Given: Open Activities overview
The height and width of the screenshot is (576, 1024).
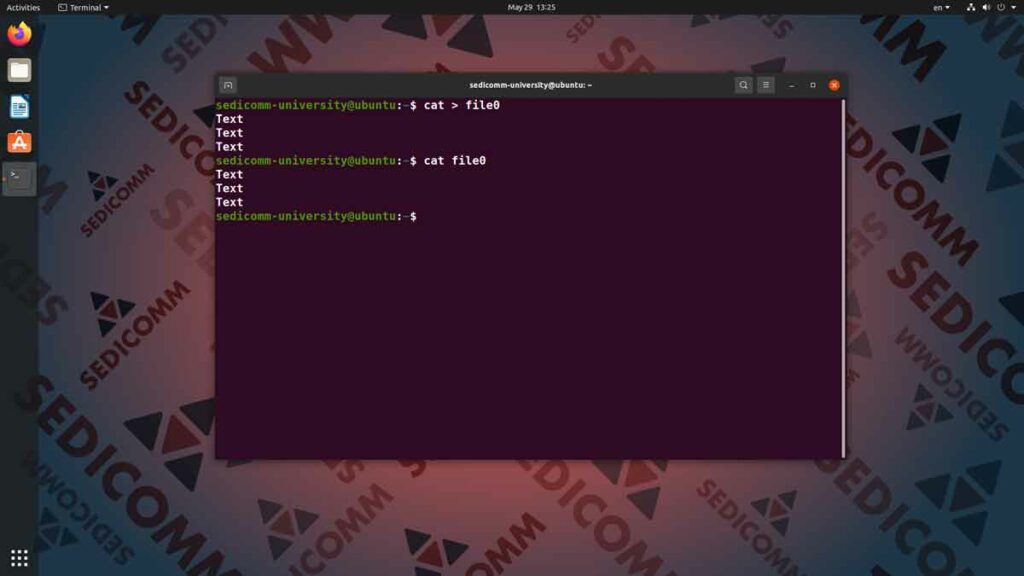Looking at the screenshot, I should [x=23, y=7].
